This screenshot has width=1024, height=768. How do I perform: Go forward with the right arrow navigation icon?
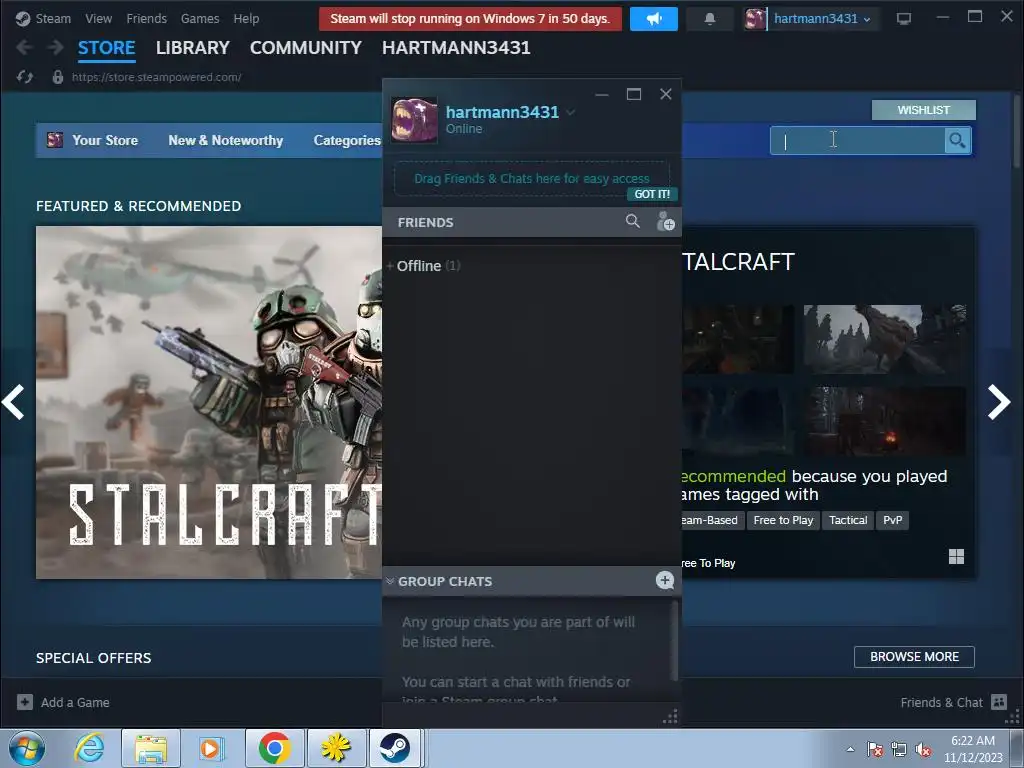pos(56,47)
